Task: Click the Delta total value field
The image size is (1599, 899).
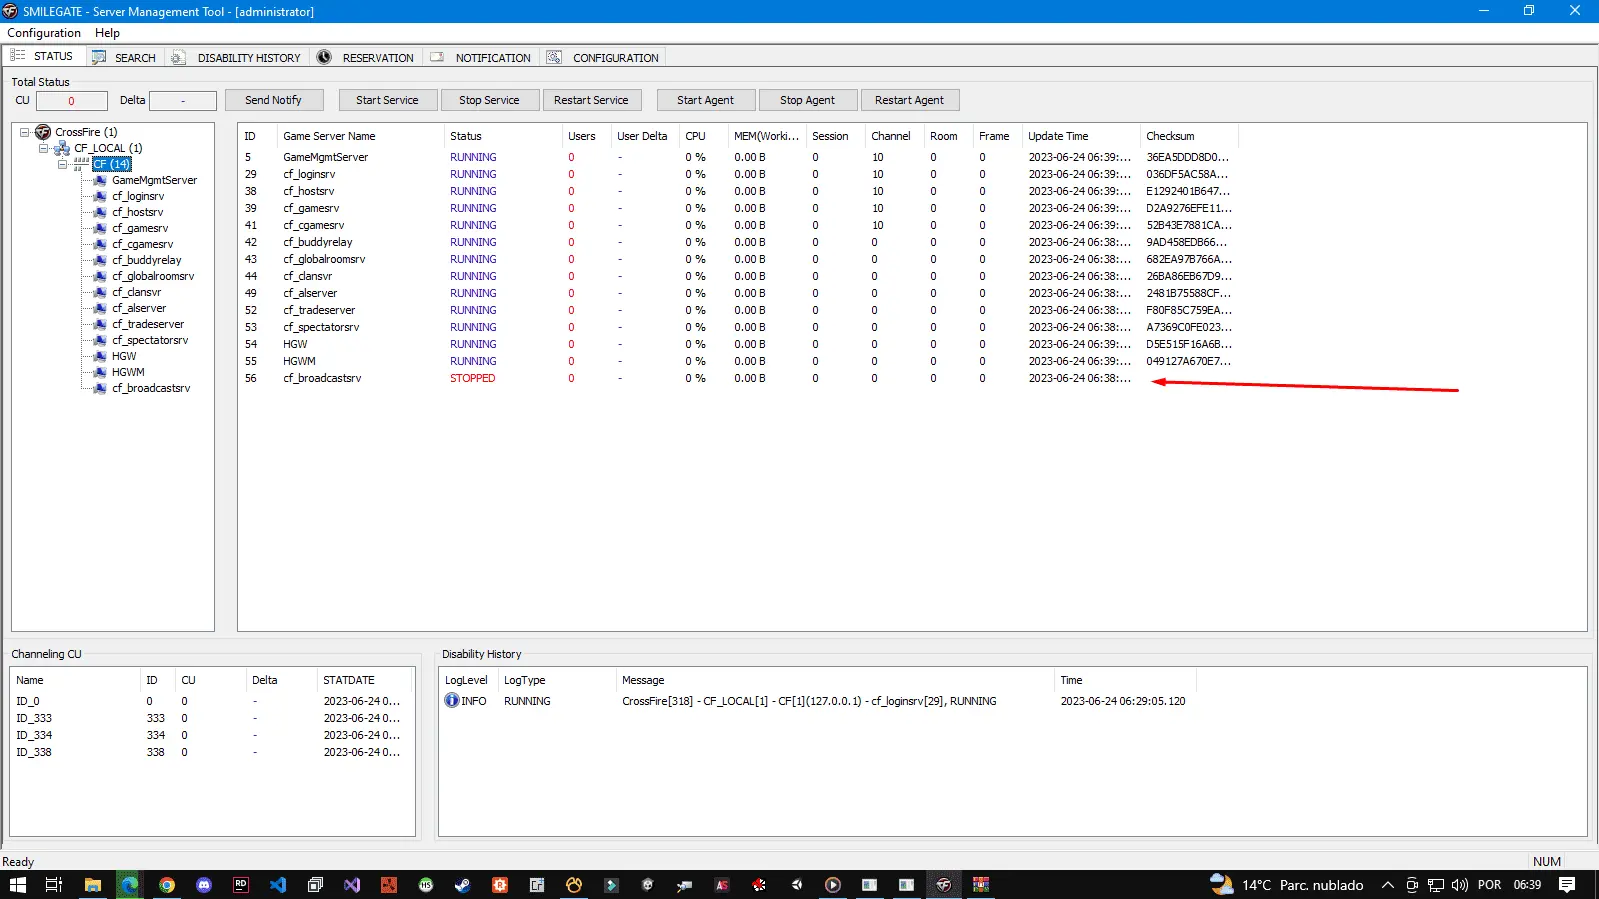Action: pyautogui.click(x=183, y=101)
